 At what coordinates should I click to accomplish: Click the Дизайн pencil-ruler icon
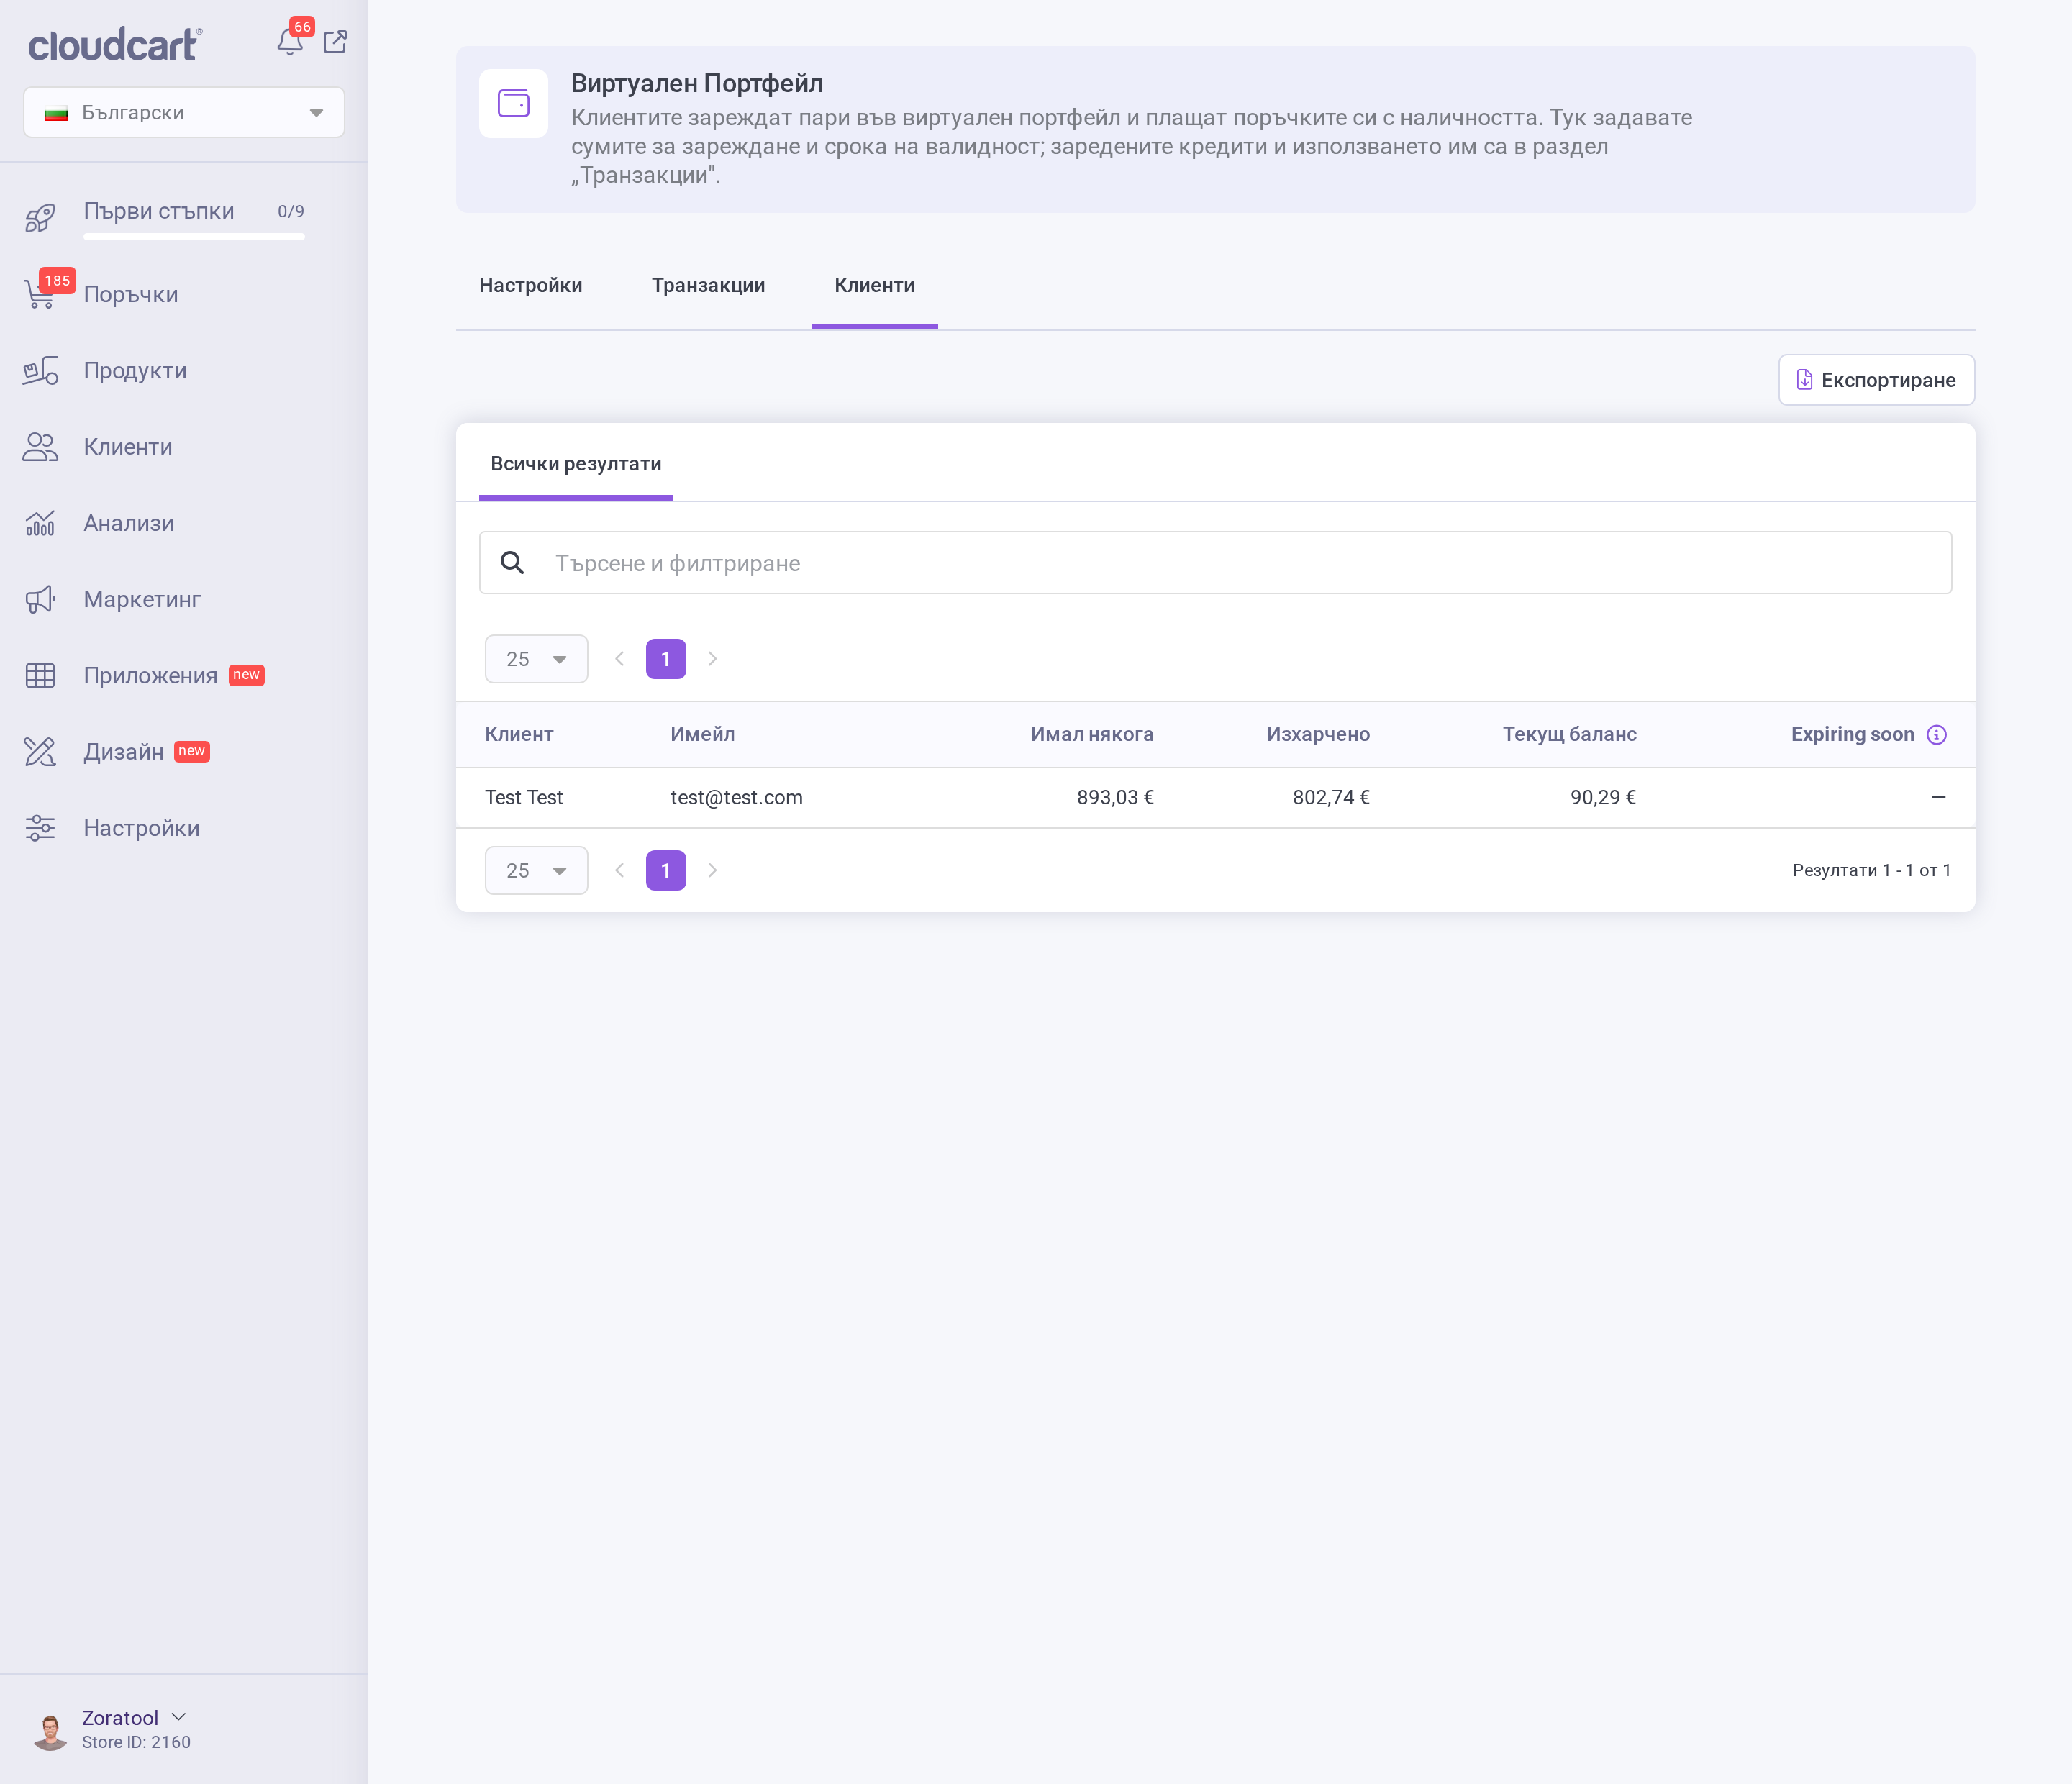pyautogui.click(x=40, y=751)
